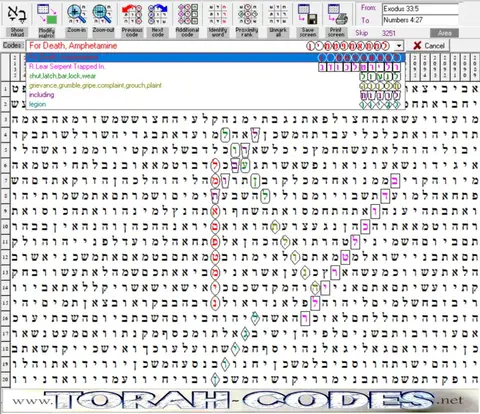Click red-circled letter in matrix row 6

pyautogui.click(x=215, y=165)
